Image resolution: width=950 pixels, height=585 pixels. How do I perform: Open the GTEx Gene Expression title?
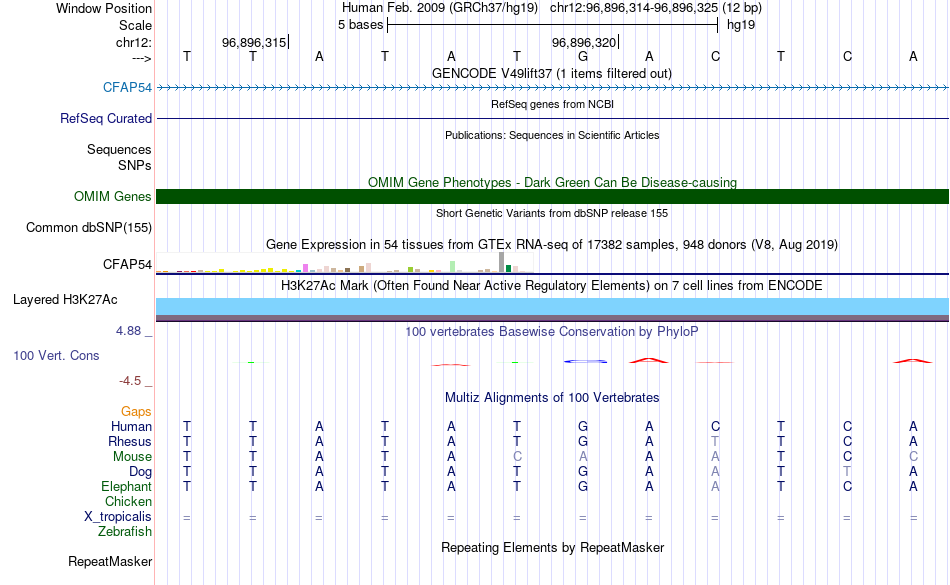(552, 245)
